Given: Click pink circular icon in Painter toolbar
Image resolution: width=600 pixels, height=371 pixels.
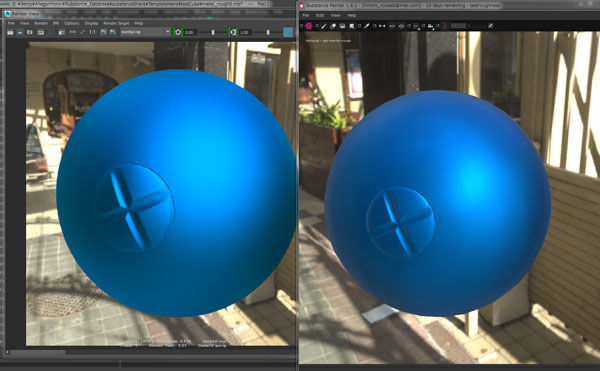Looking at the screenshot, I should (x=308, y=26).
